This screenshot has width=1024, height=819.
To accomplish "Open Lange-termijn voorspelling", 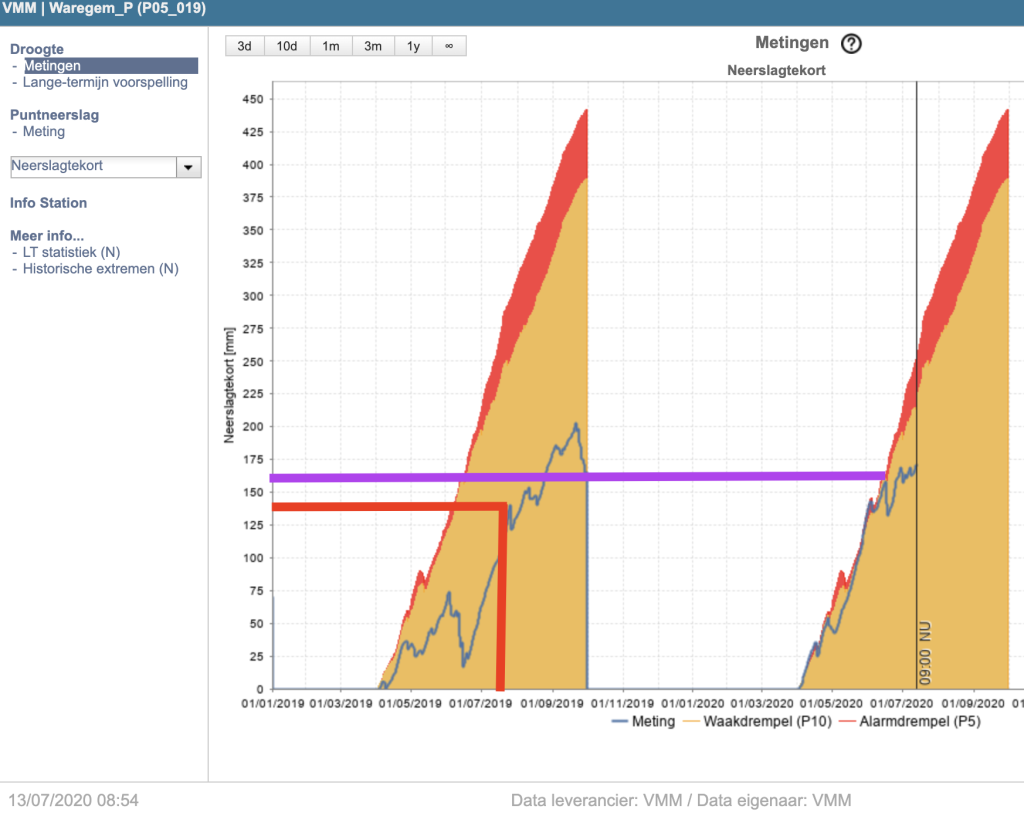I will pos(105,82).
